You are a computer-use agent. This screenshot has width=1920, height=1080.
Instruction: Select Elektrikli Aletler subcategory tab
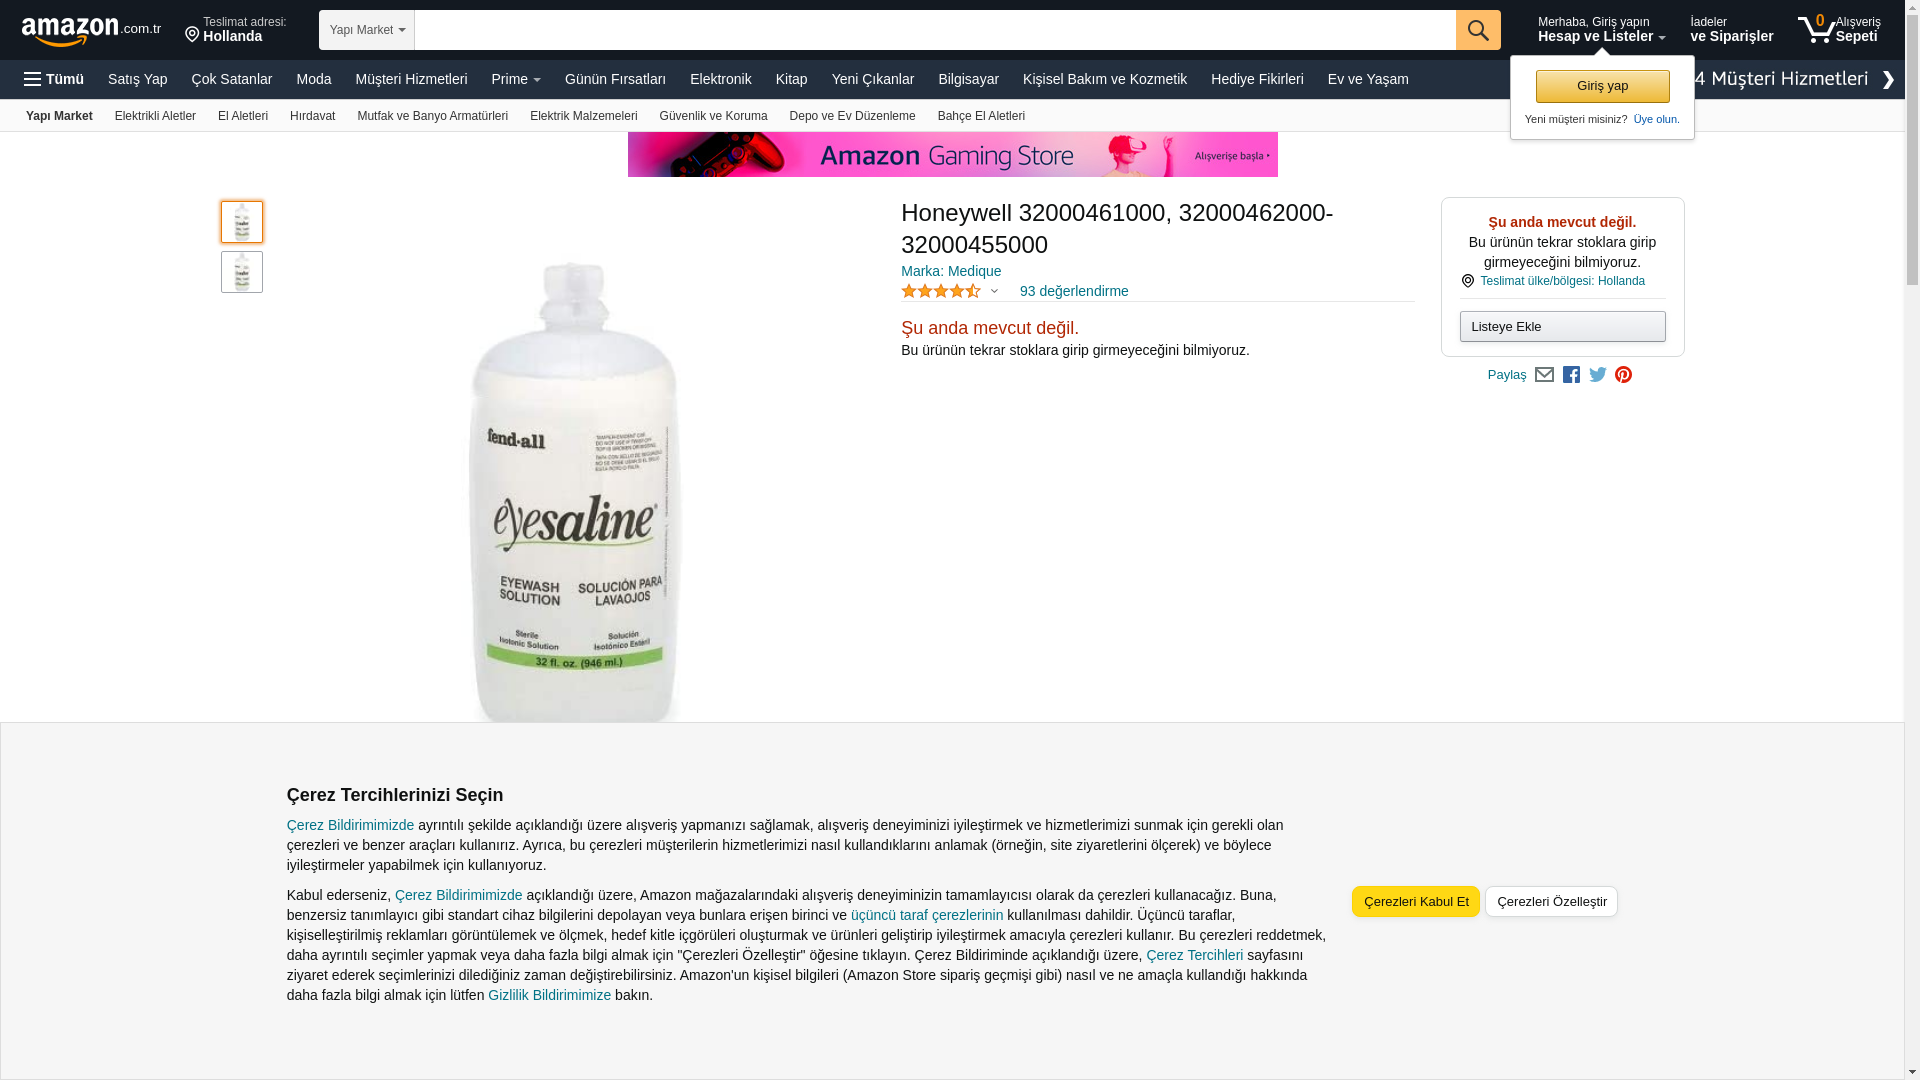tap(155, 116)
